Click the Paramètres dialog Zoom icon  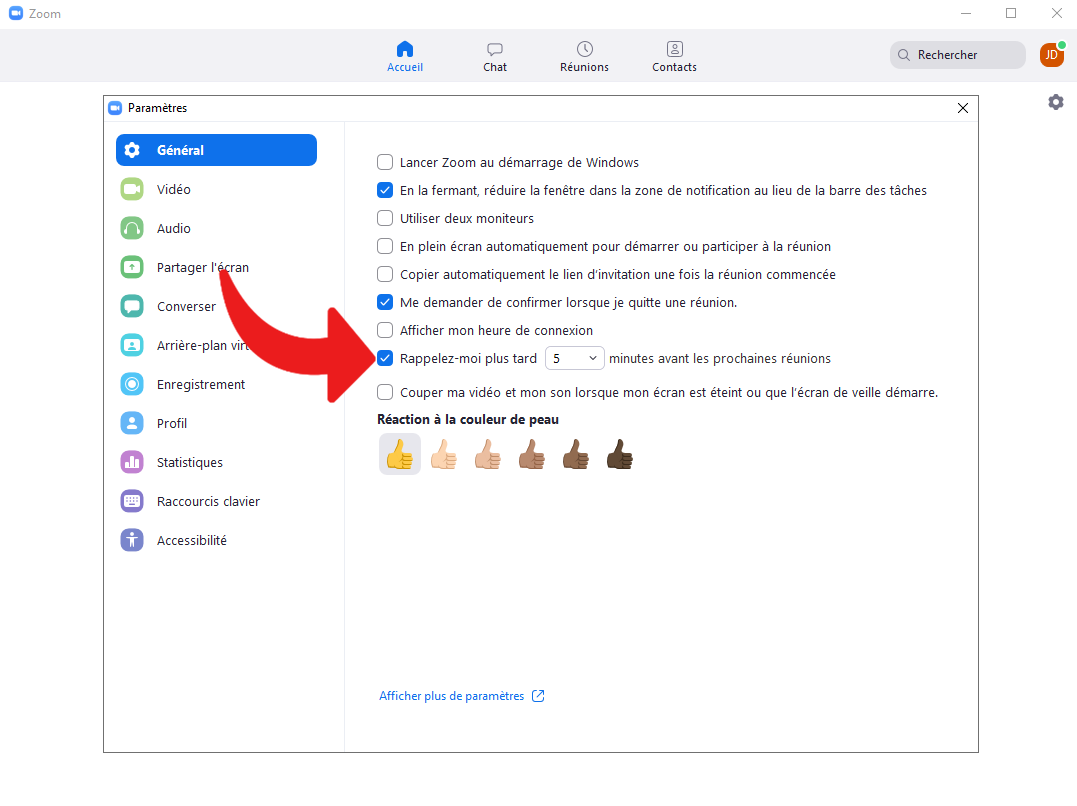115,108
